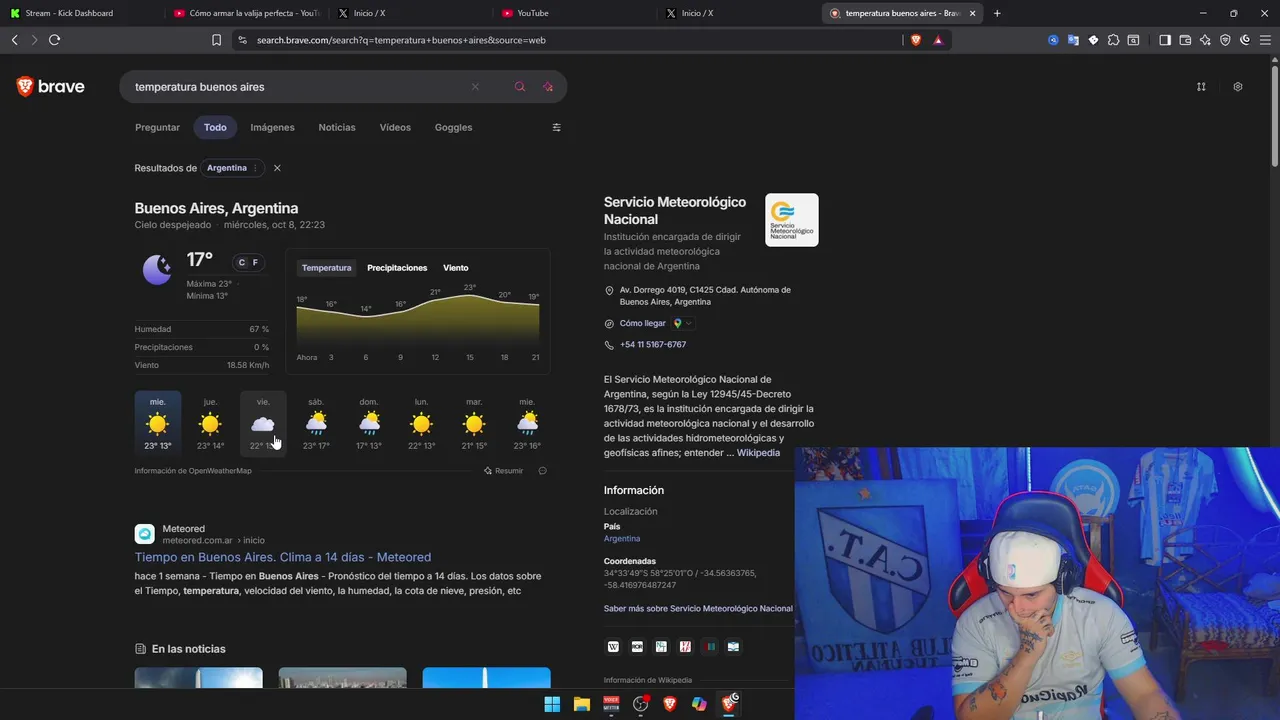Open Brave Leo AI sparkle icon in toolbar
Image resolution: width=1280 pixels, height=720 pixels.
[x=1205, y=40]
